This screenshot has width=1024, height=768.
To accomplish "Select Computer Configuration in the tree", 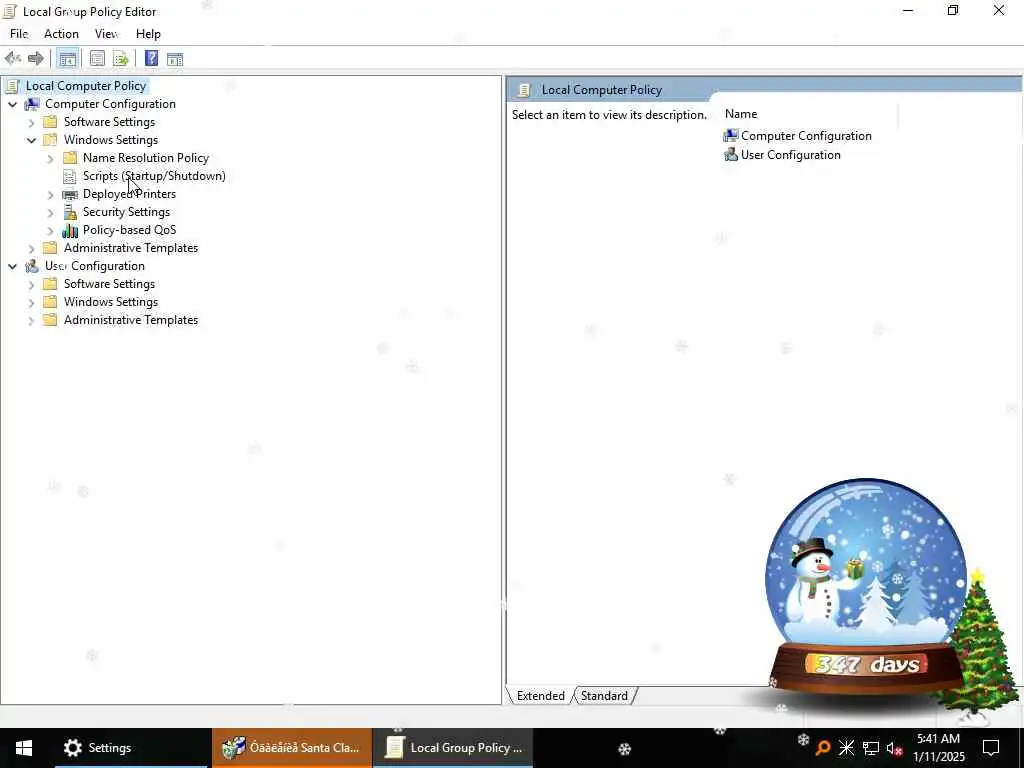I will click(110, 104).
